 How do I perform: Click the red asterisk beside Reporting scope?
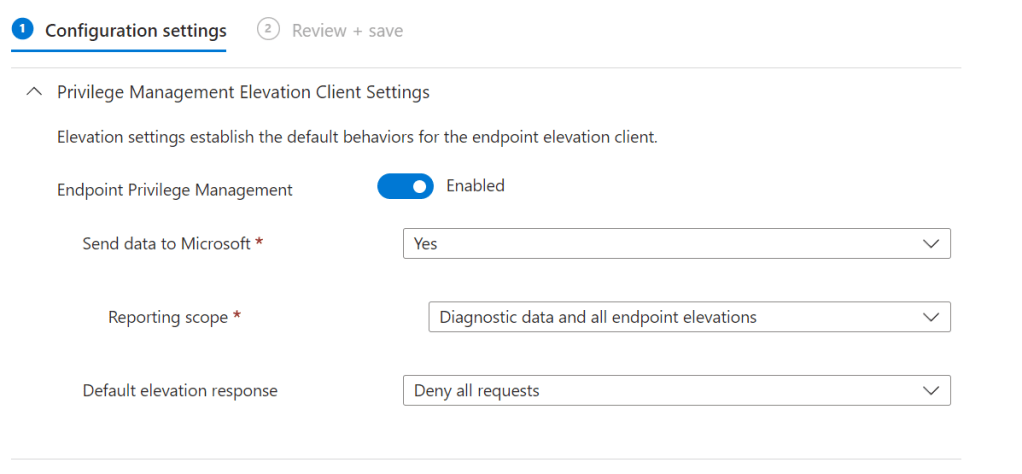click(x=237, y=317)
